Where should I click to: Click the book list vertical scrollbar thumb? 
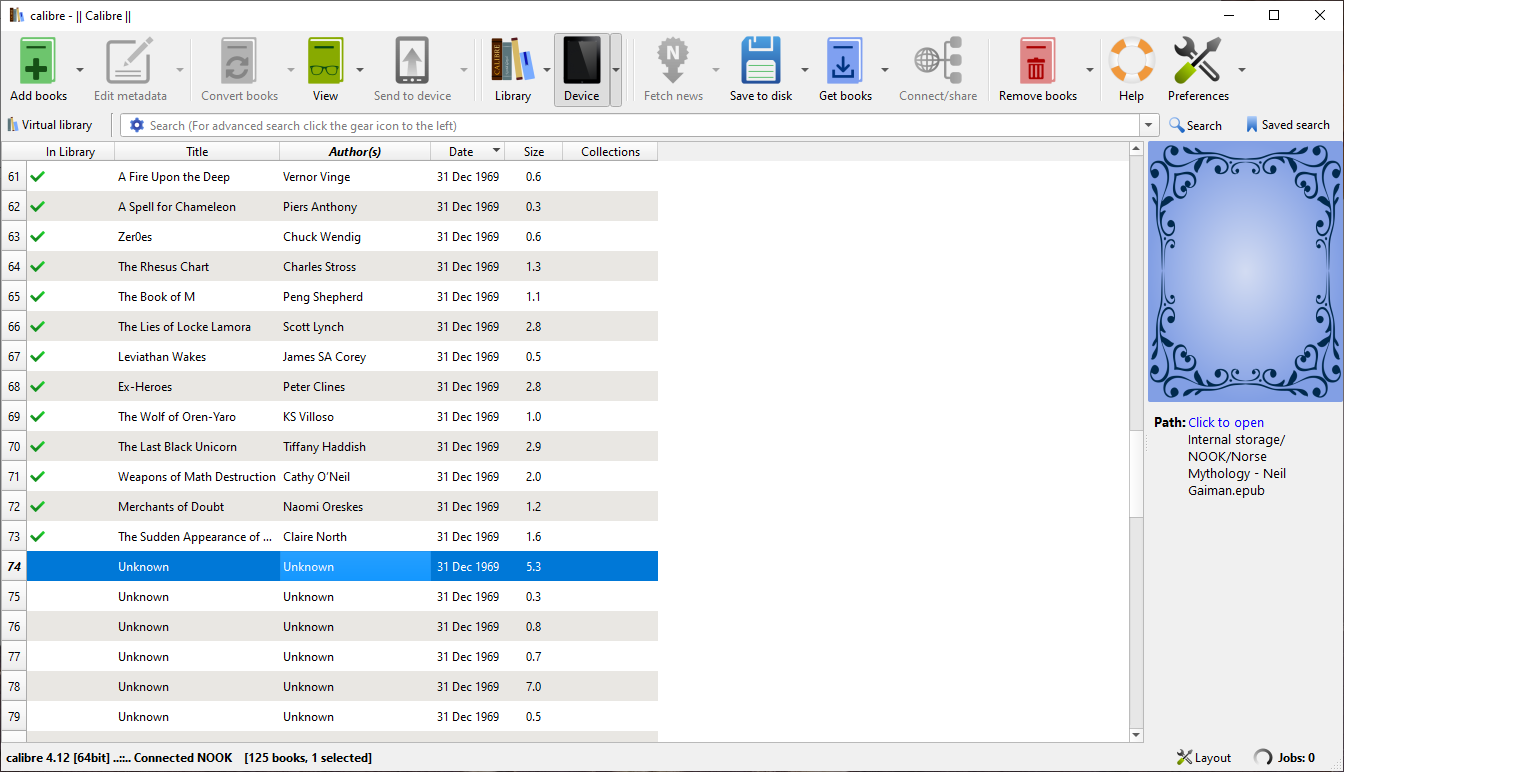click(x=1136, y=475)
